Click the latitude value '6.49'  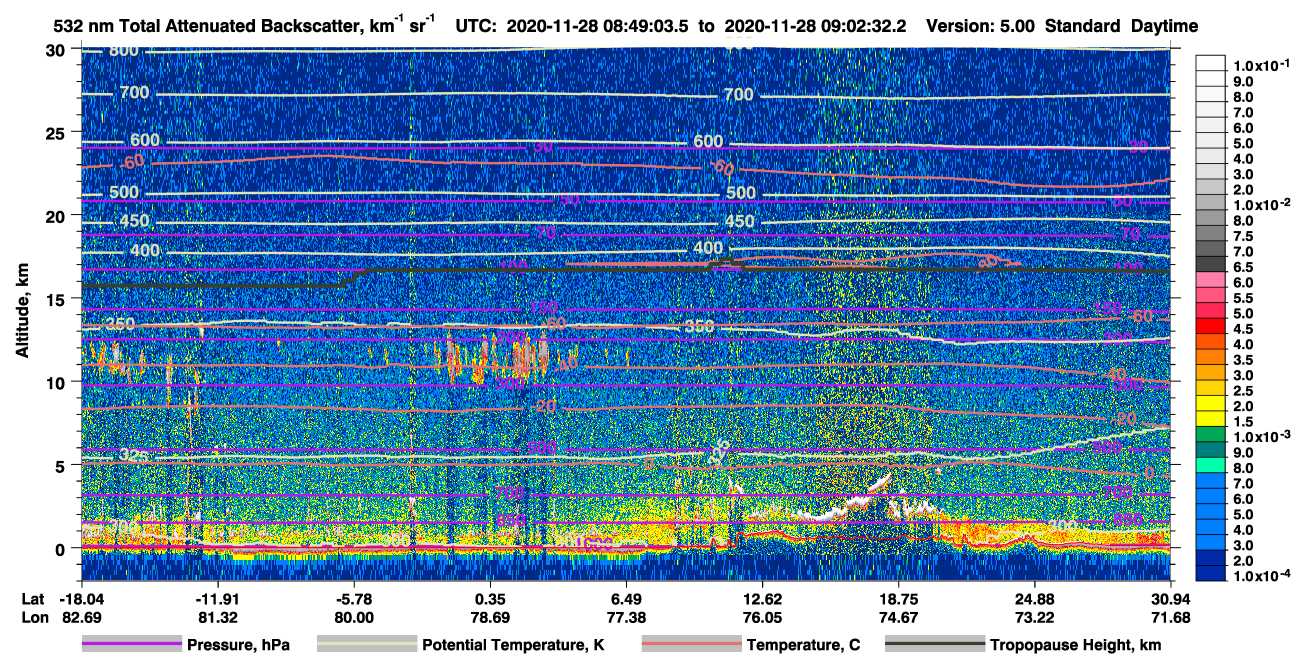[626, 598]
